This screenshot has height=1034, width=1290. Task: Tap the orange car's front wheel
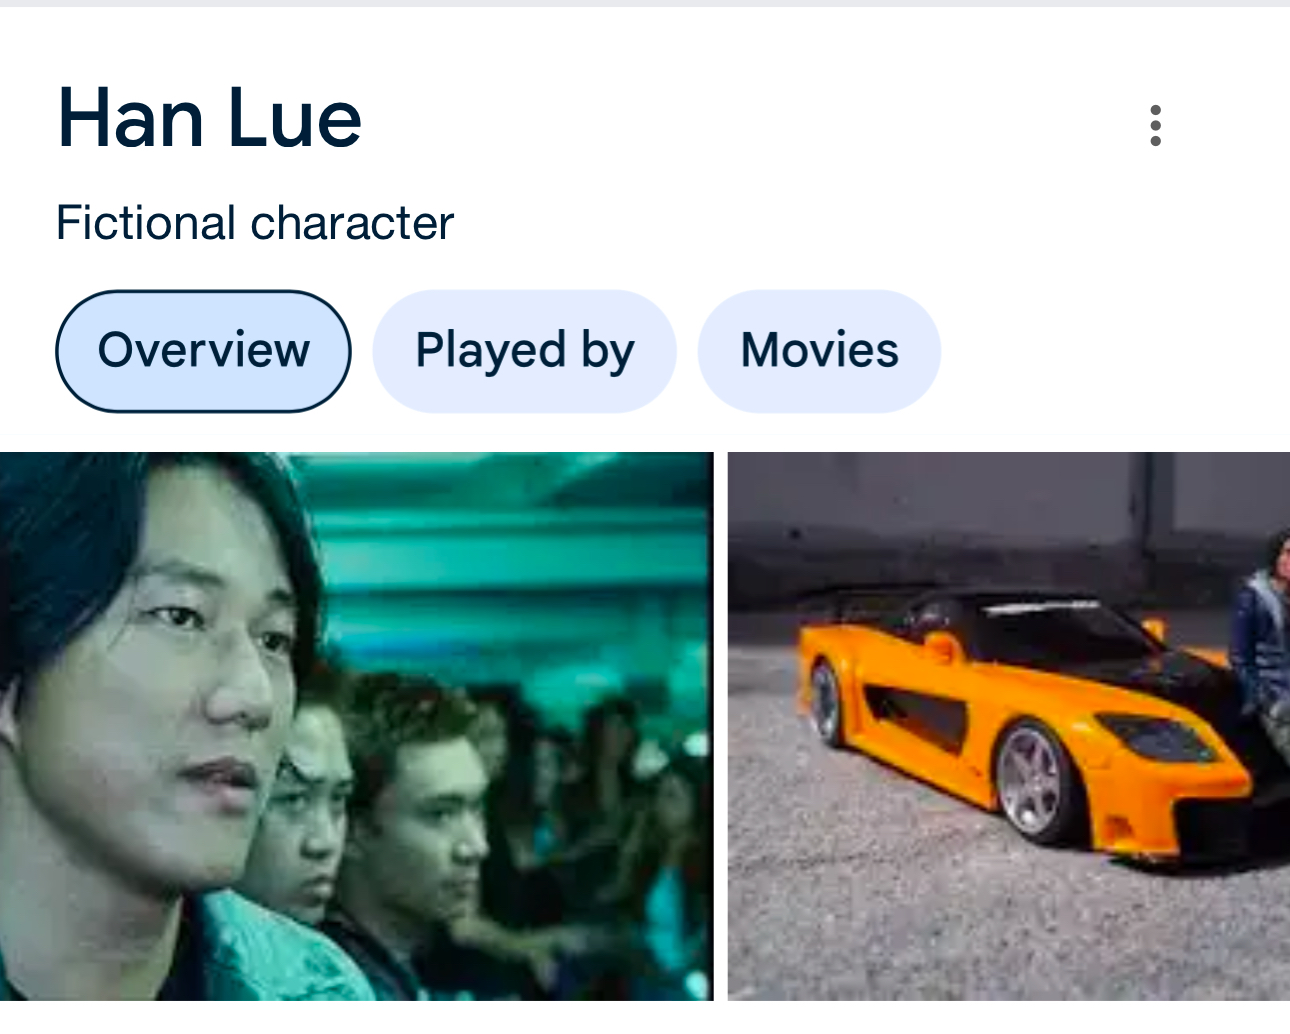pyautogui.click(x=1034, y=780)
